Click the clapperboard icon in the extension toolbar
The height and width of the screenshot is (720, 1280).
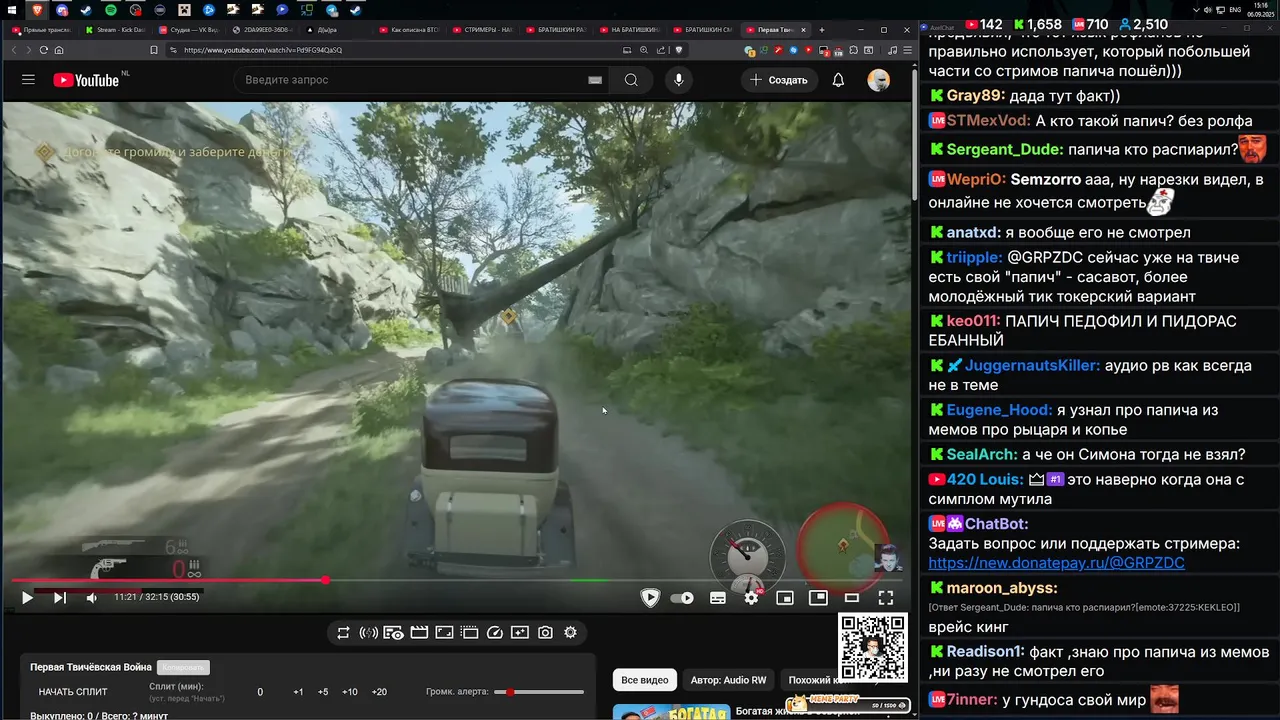tap(419, 633)
